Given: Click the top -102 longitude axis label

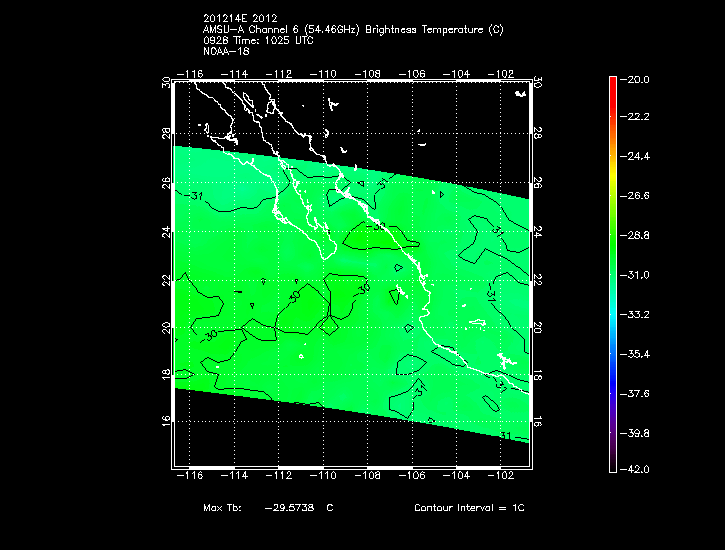Looking at the screenshot, I should 500,74.
